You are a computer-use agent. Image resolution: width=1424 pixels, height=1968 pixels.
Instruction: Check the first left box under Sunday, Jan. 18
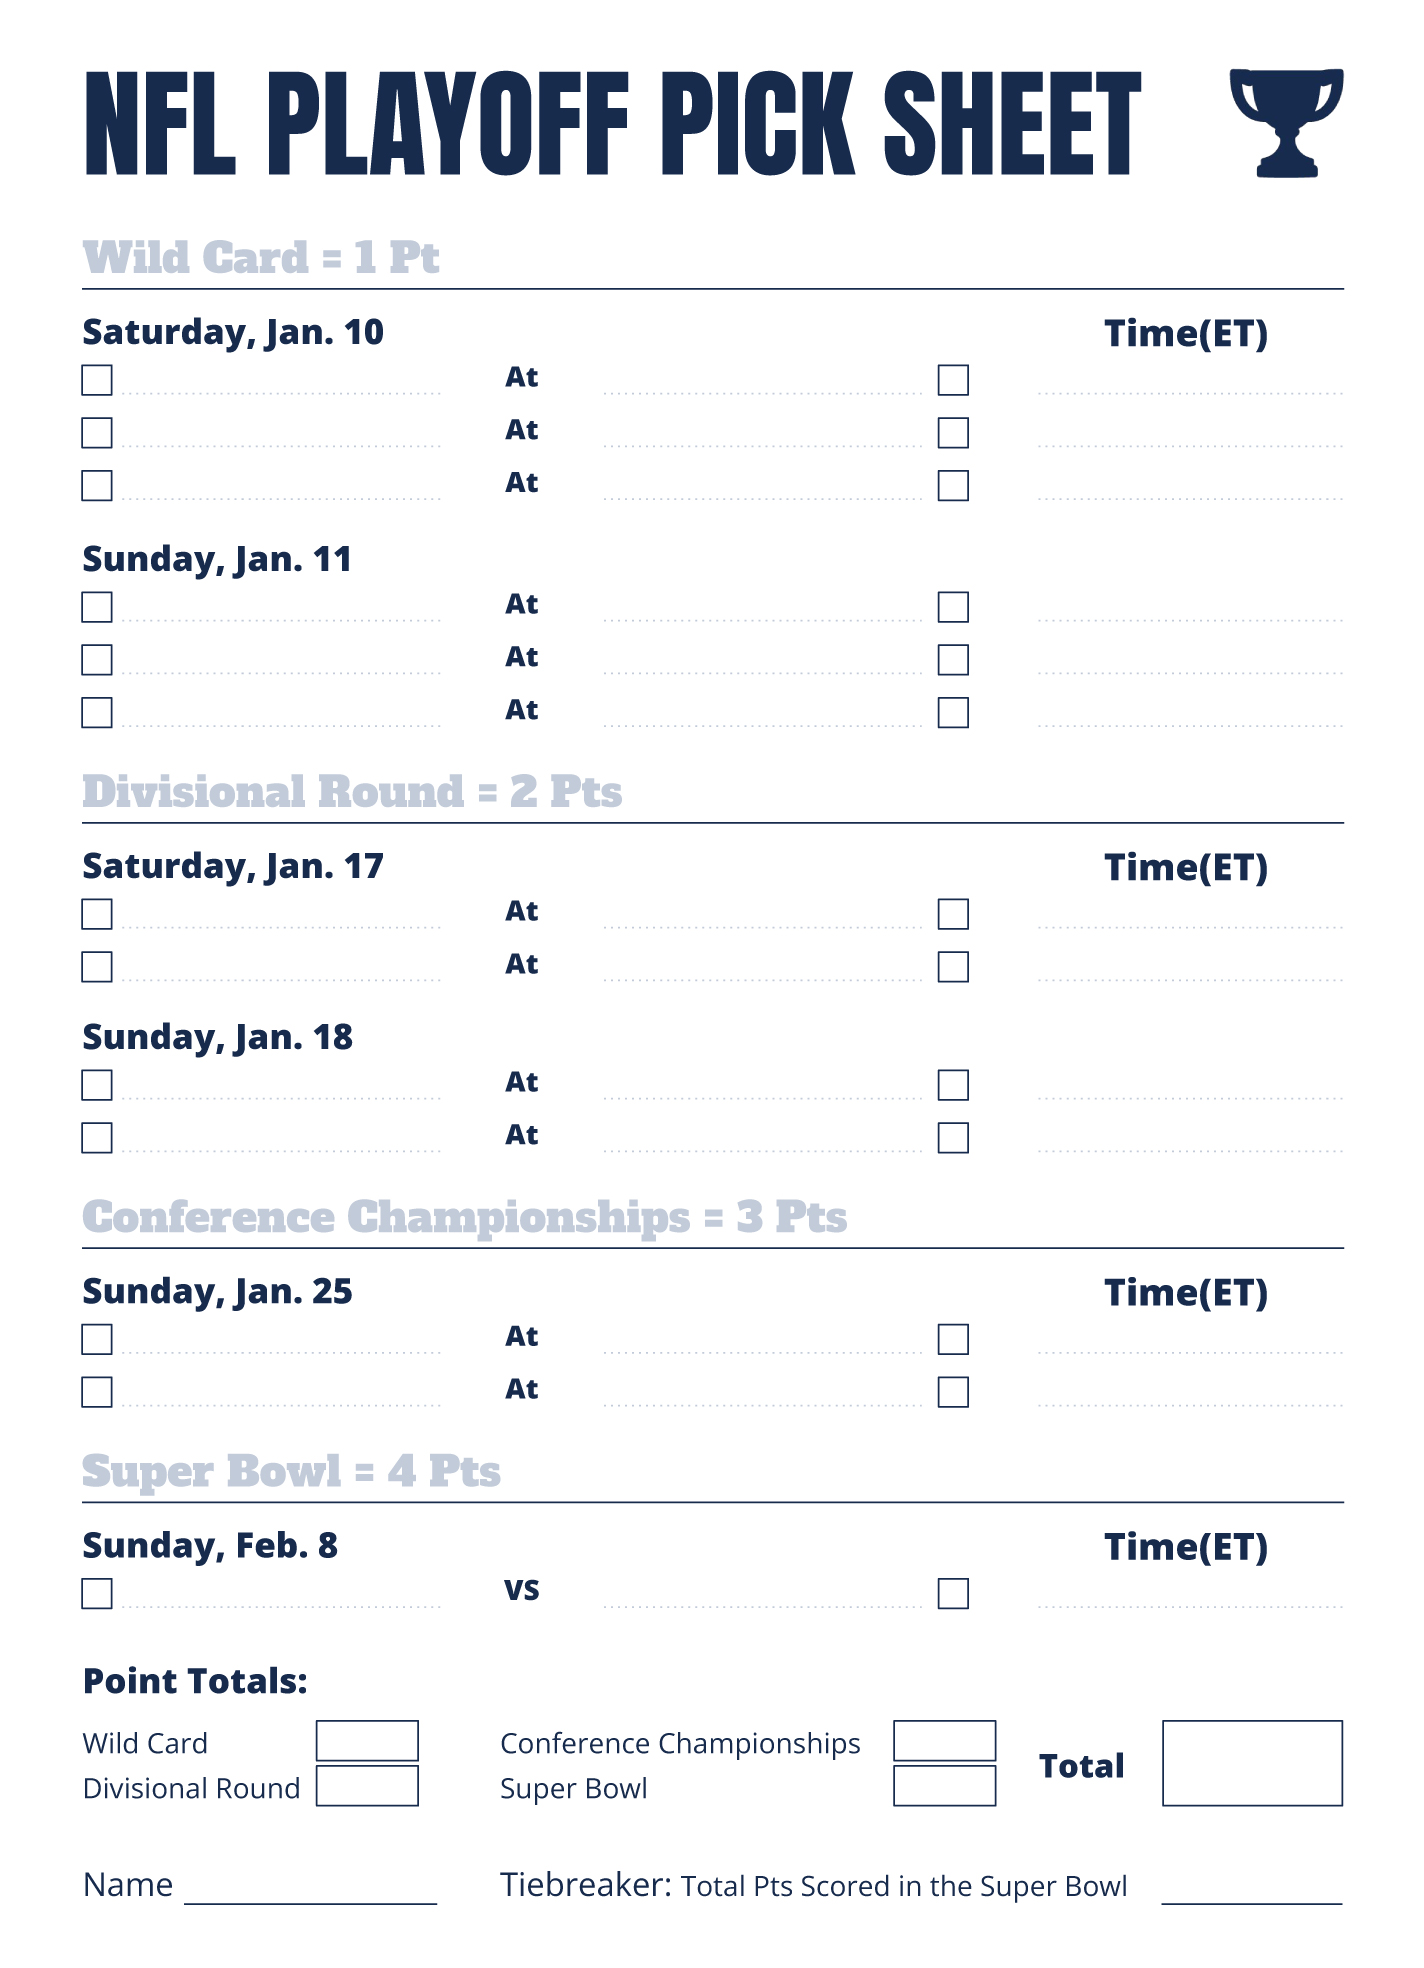[97, 1085]
